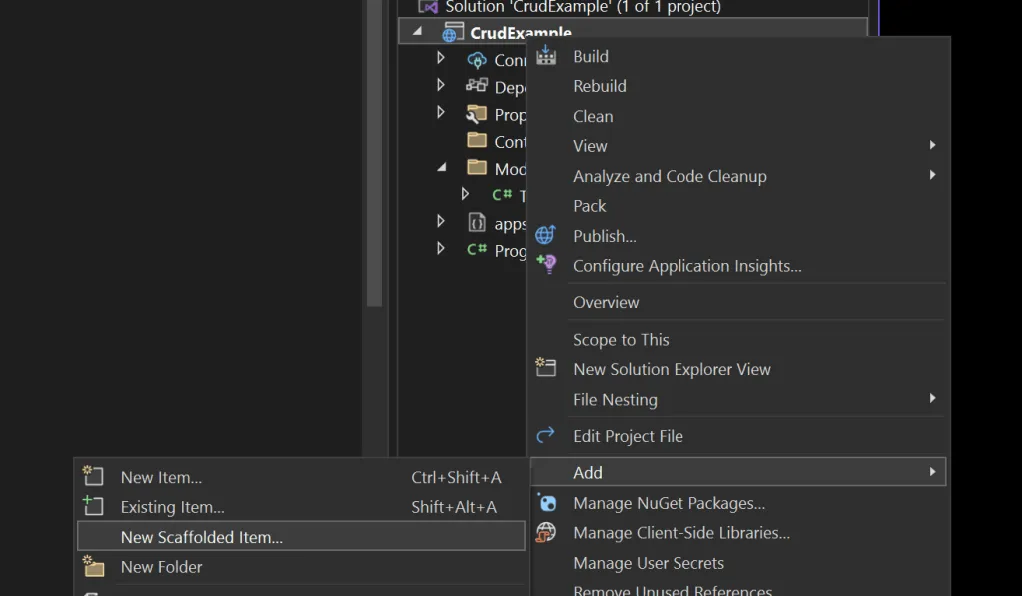Open the File Nesting submenu arrow

point(933,398)
